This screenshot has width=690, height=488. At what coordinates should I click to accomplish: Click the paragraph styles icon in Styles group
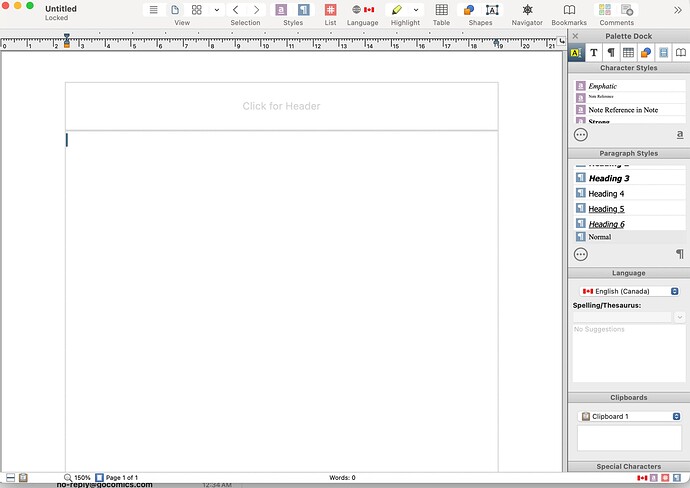pyautogui.click(x=303, y=10)
